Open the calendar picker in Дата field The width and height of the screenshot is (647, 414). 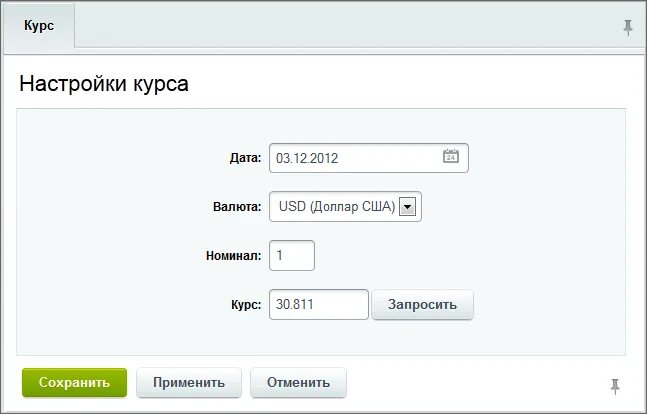[451, 156]
